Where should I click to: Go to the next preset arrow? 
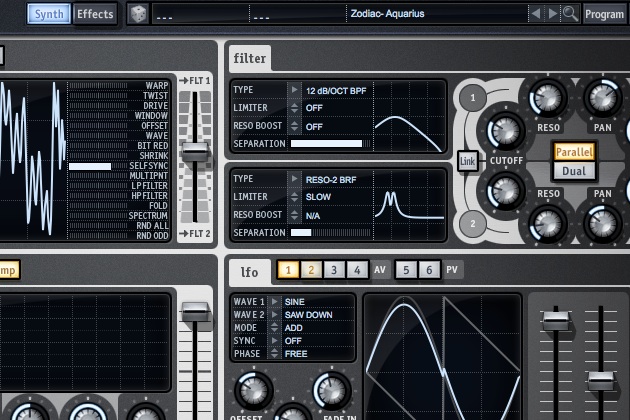[553, 14]
